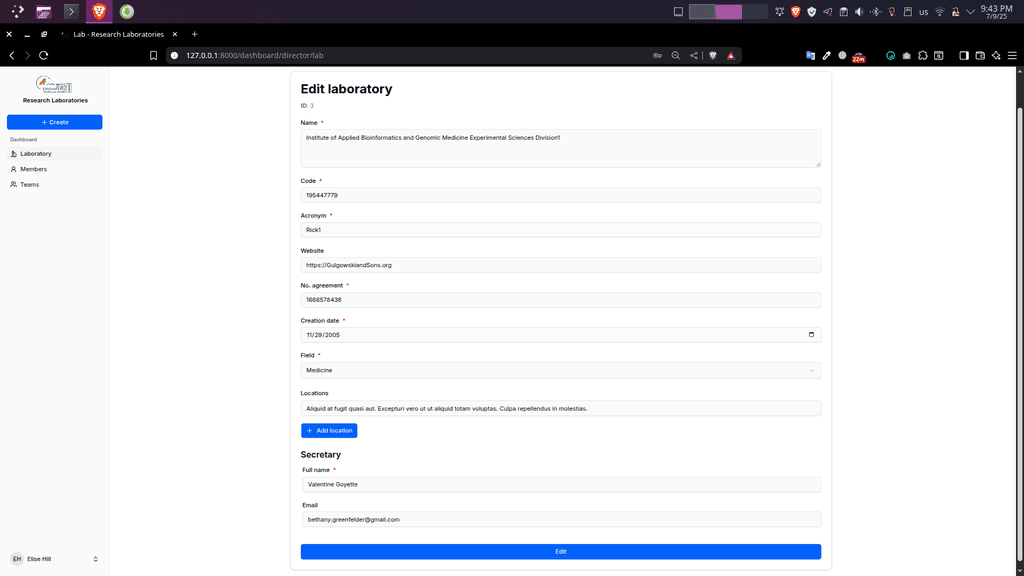Focus the Code field with 195447779
The image size is (1024, 576).
pyautogui.click(x=560, y=195)
